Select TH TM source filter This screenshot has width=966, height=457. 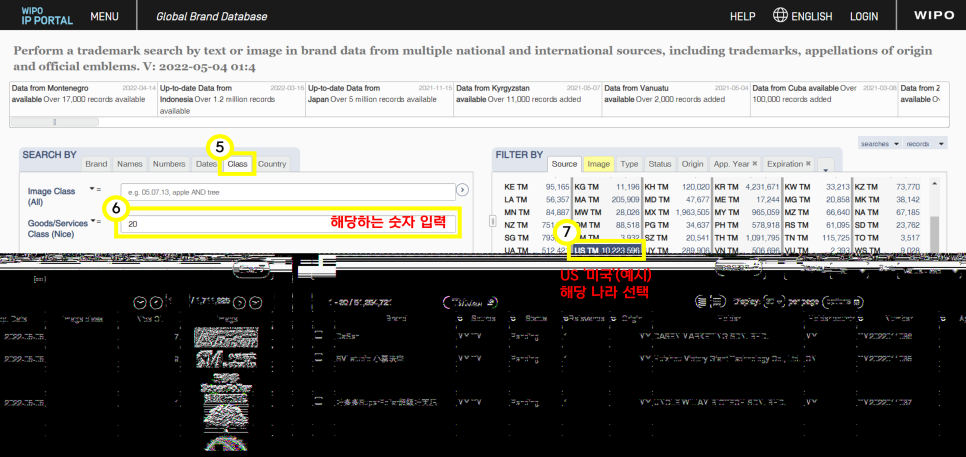[747, 238]
